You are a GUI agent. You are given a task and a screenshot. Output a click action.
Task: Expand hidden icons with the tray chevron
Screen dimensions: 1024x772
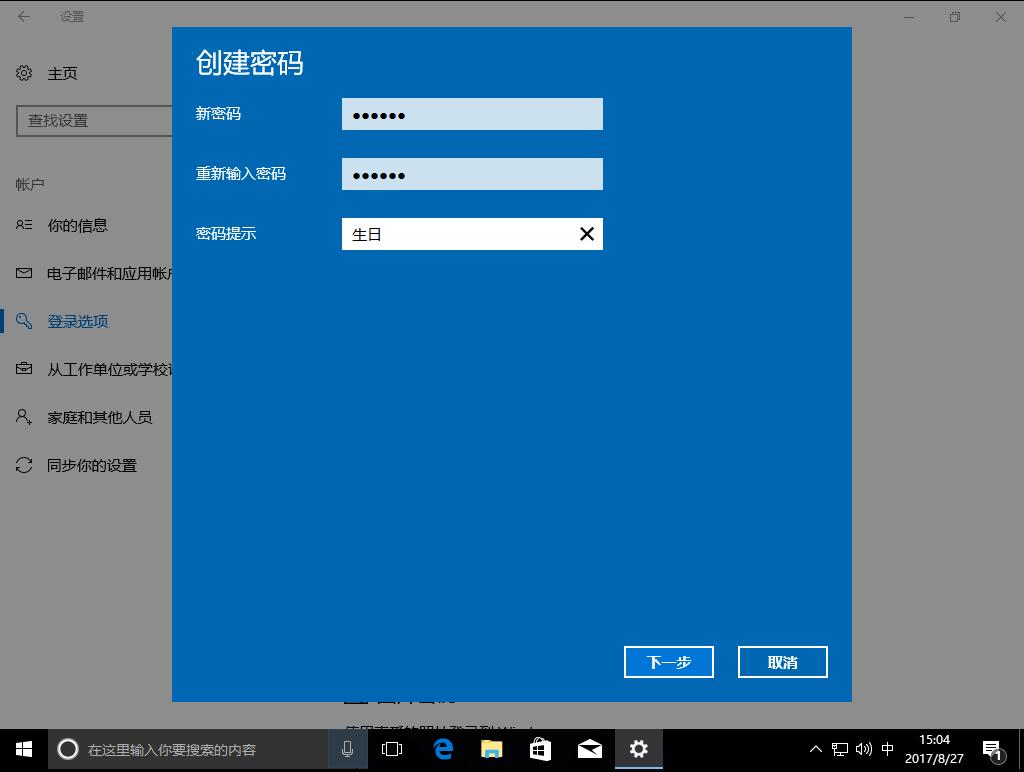[x=815, y=748]
